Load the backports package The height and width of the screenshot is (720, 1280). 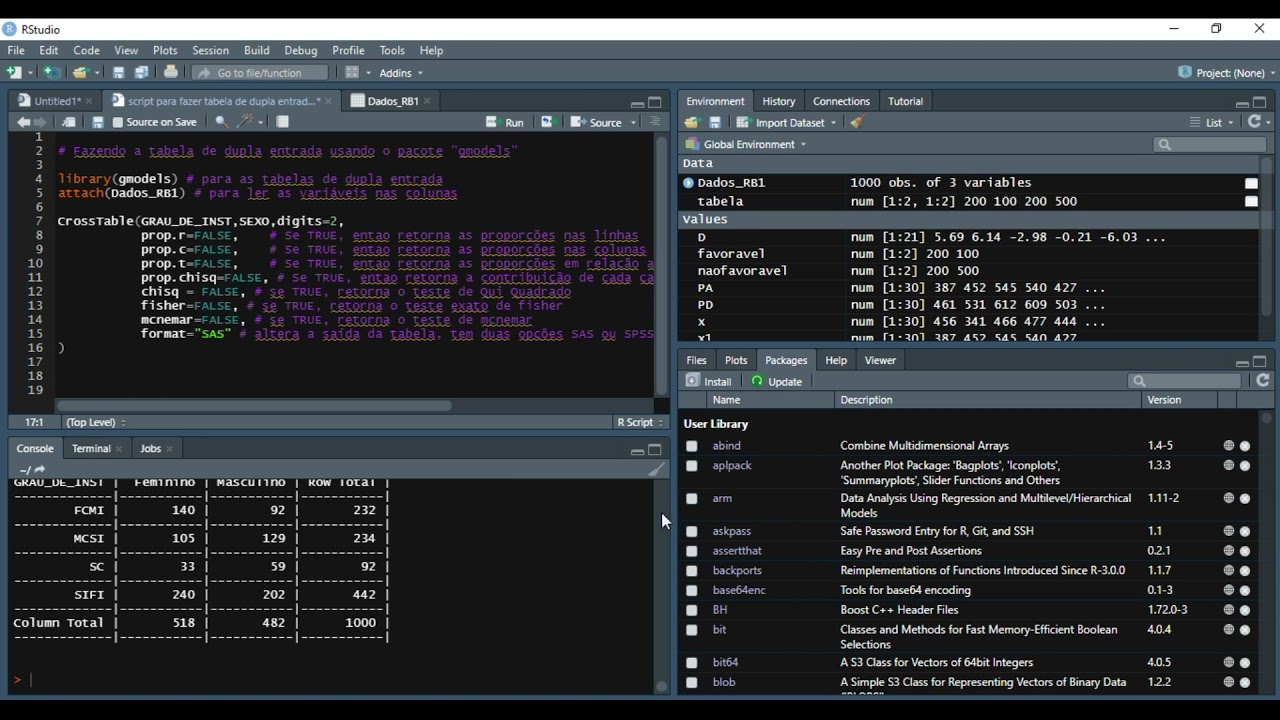coord(691,571)
